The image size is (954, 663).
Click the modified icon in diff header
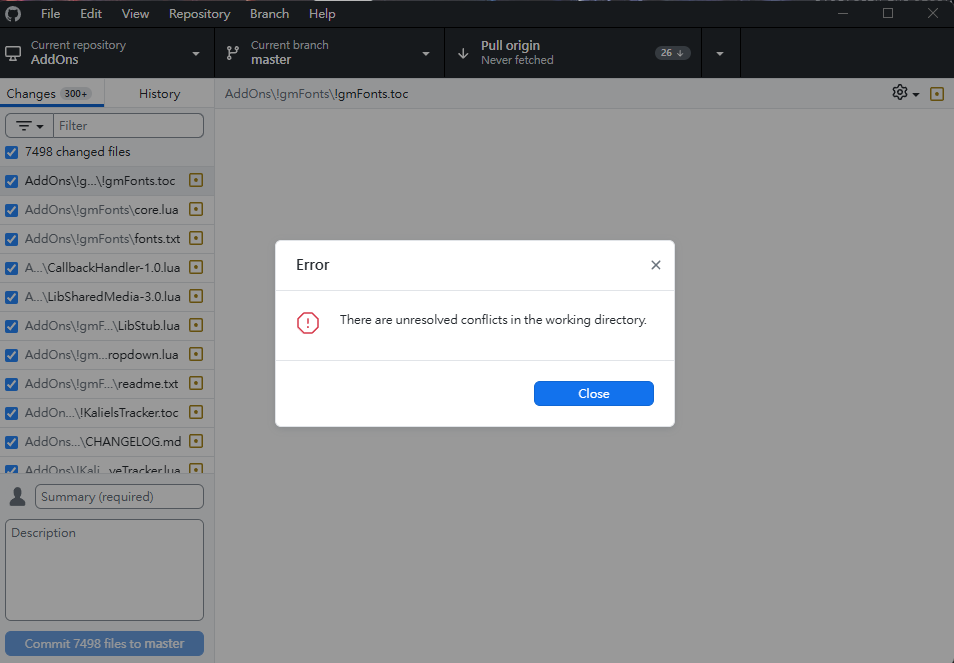[x=937, y=94]
